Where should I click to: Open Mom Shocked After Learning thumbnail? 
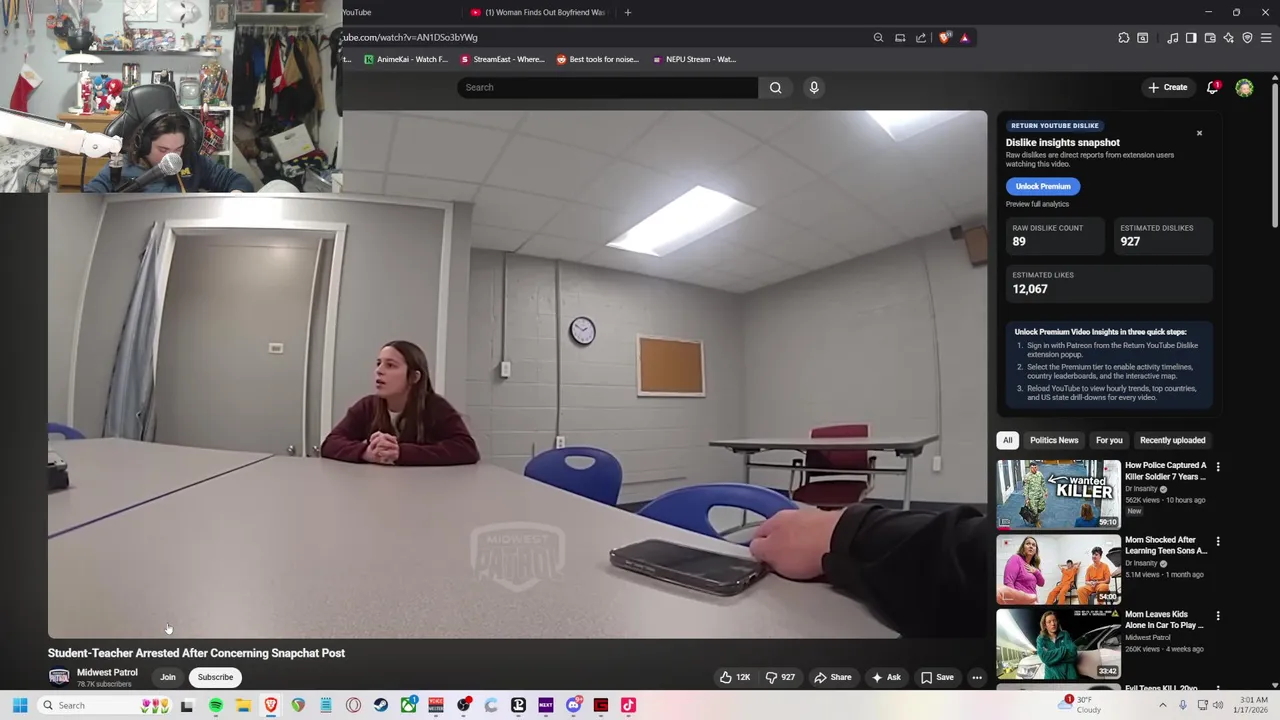pyautogui.click(x=1058, y=569)
